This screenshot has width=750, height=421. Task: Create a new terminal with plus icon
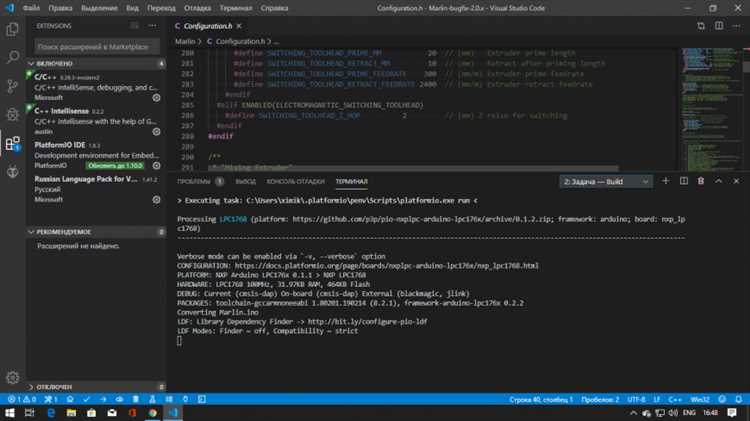click(x=665, y=181)
